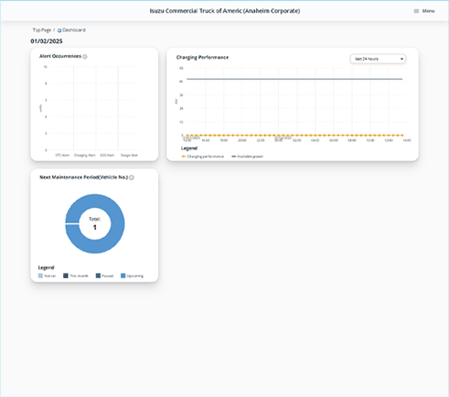The width and height of the screenshot is (449, 397).
Task: Click the DTC Alert axis label
Action: (62, 155)
